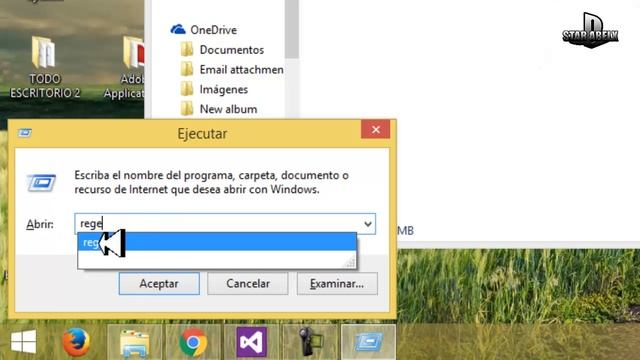Viewport: 640px width, 360px height.
Task: Choose the highlighted autocomplete suggestion
Action: 217,242
